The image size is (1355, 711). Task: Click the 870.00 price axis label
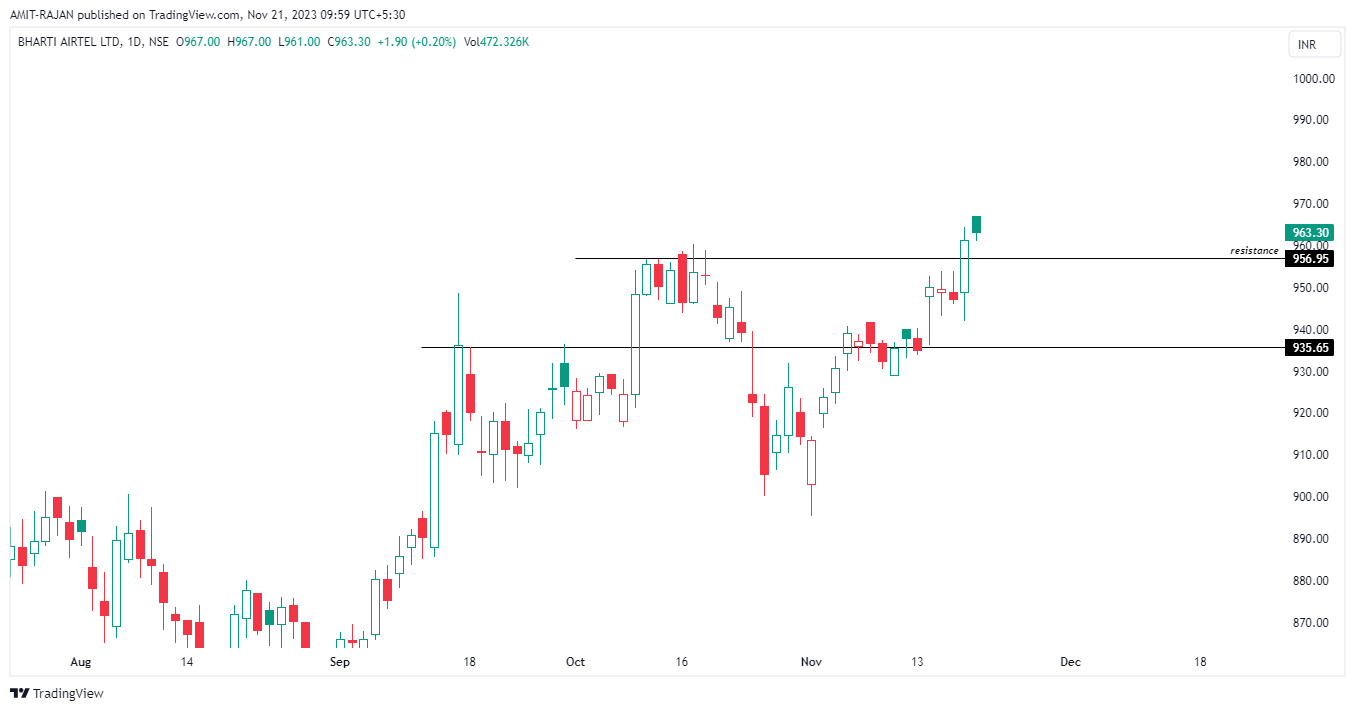[x=1311, y=623]
